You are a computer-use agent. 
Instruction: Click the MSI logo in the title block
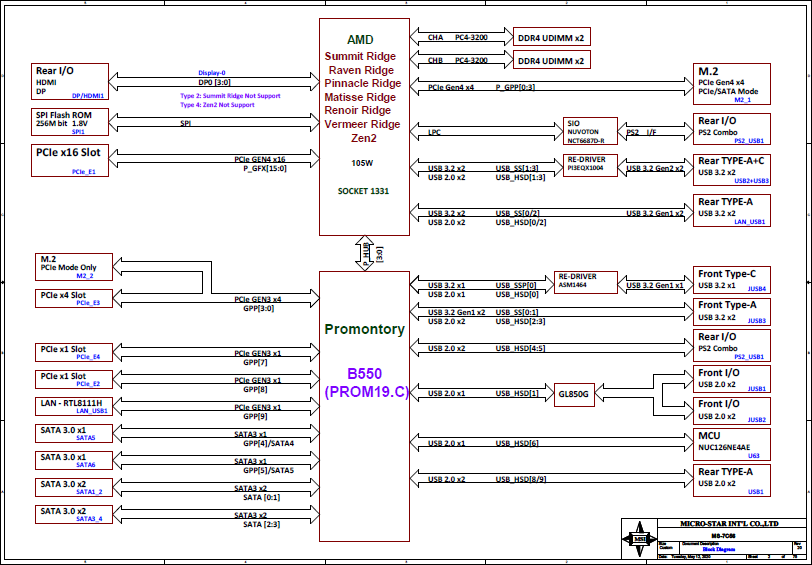[x=639, y=539]
